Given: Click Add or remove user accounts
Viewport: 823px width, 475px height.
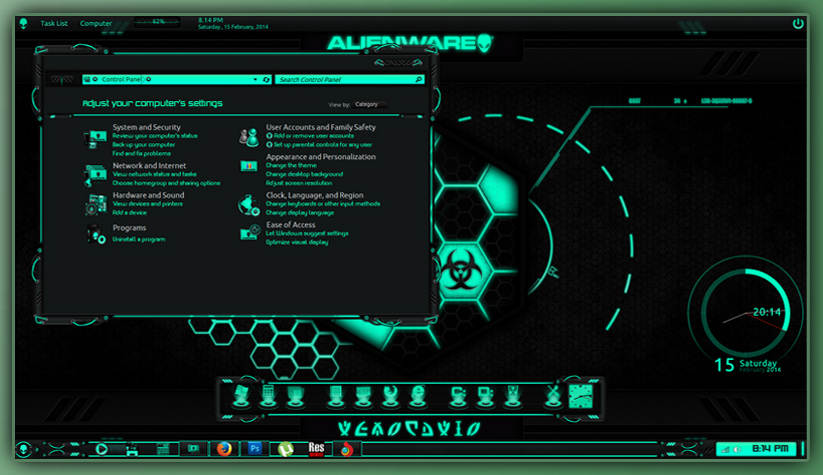Looking at the screenshot, I should (x=314, y=136).
